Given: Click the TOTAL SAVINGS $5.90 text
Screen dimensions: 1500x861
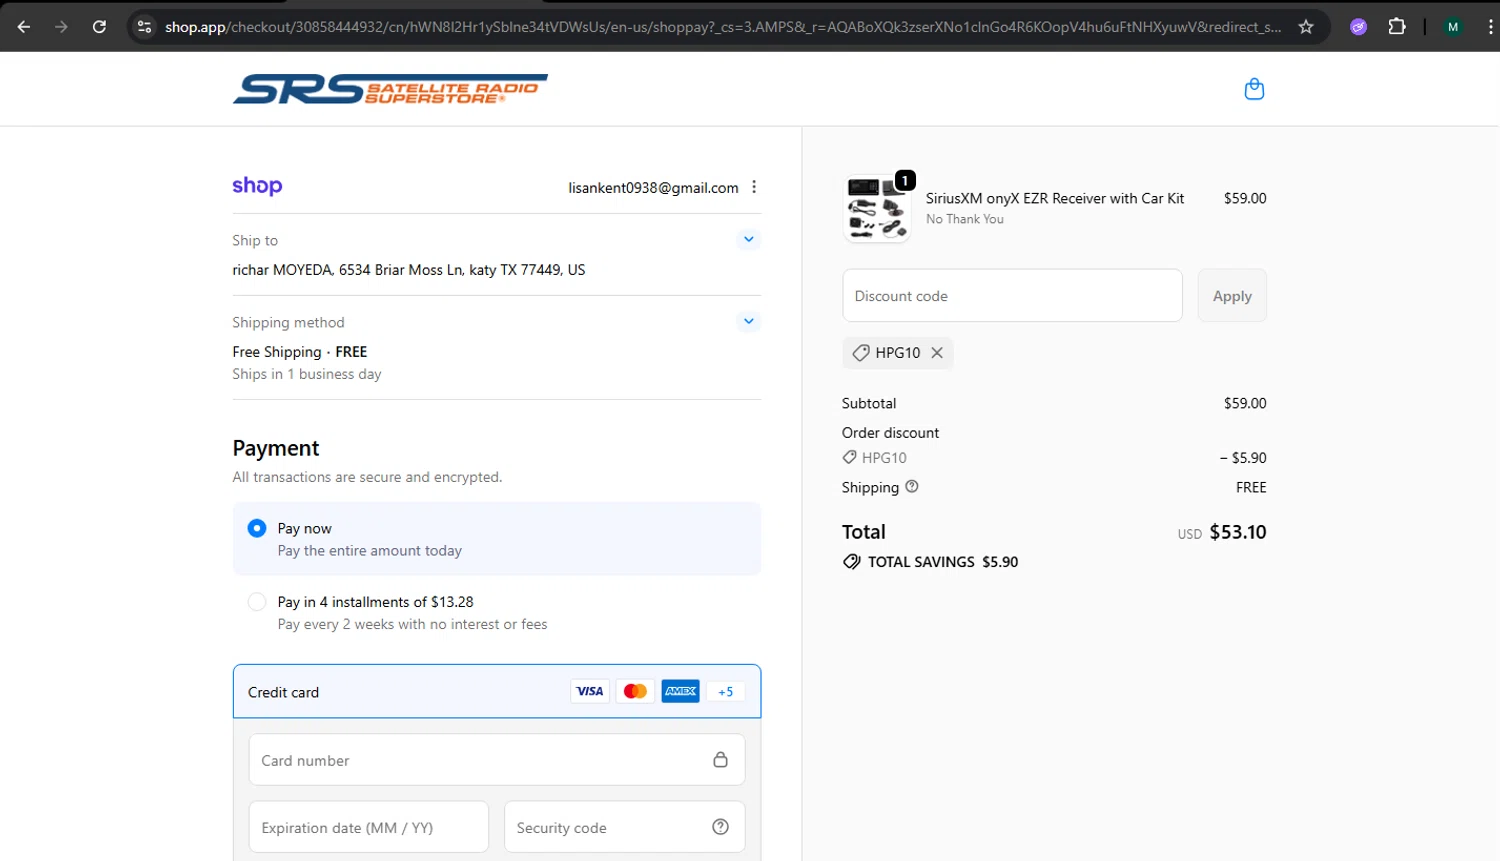Looking at the screenshot, I should click(943, 562).
